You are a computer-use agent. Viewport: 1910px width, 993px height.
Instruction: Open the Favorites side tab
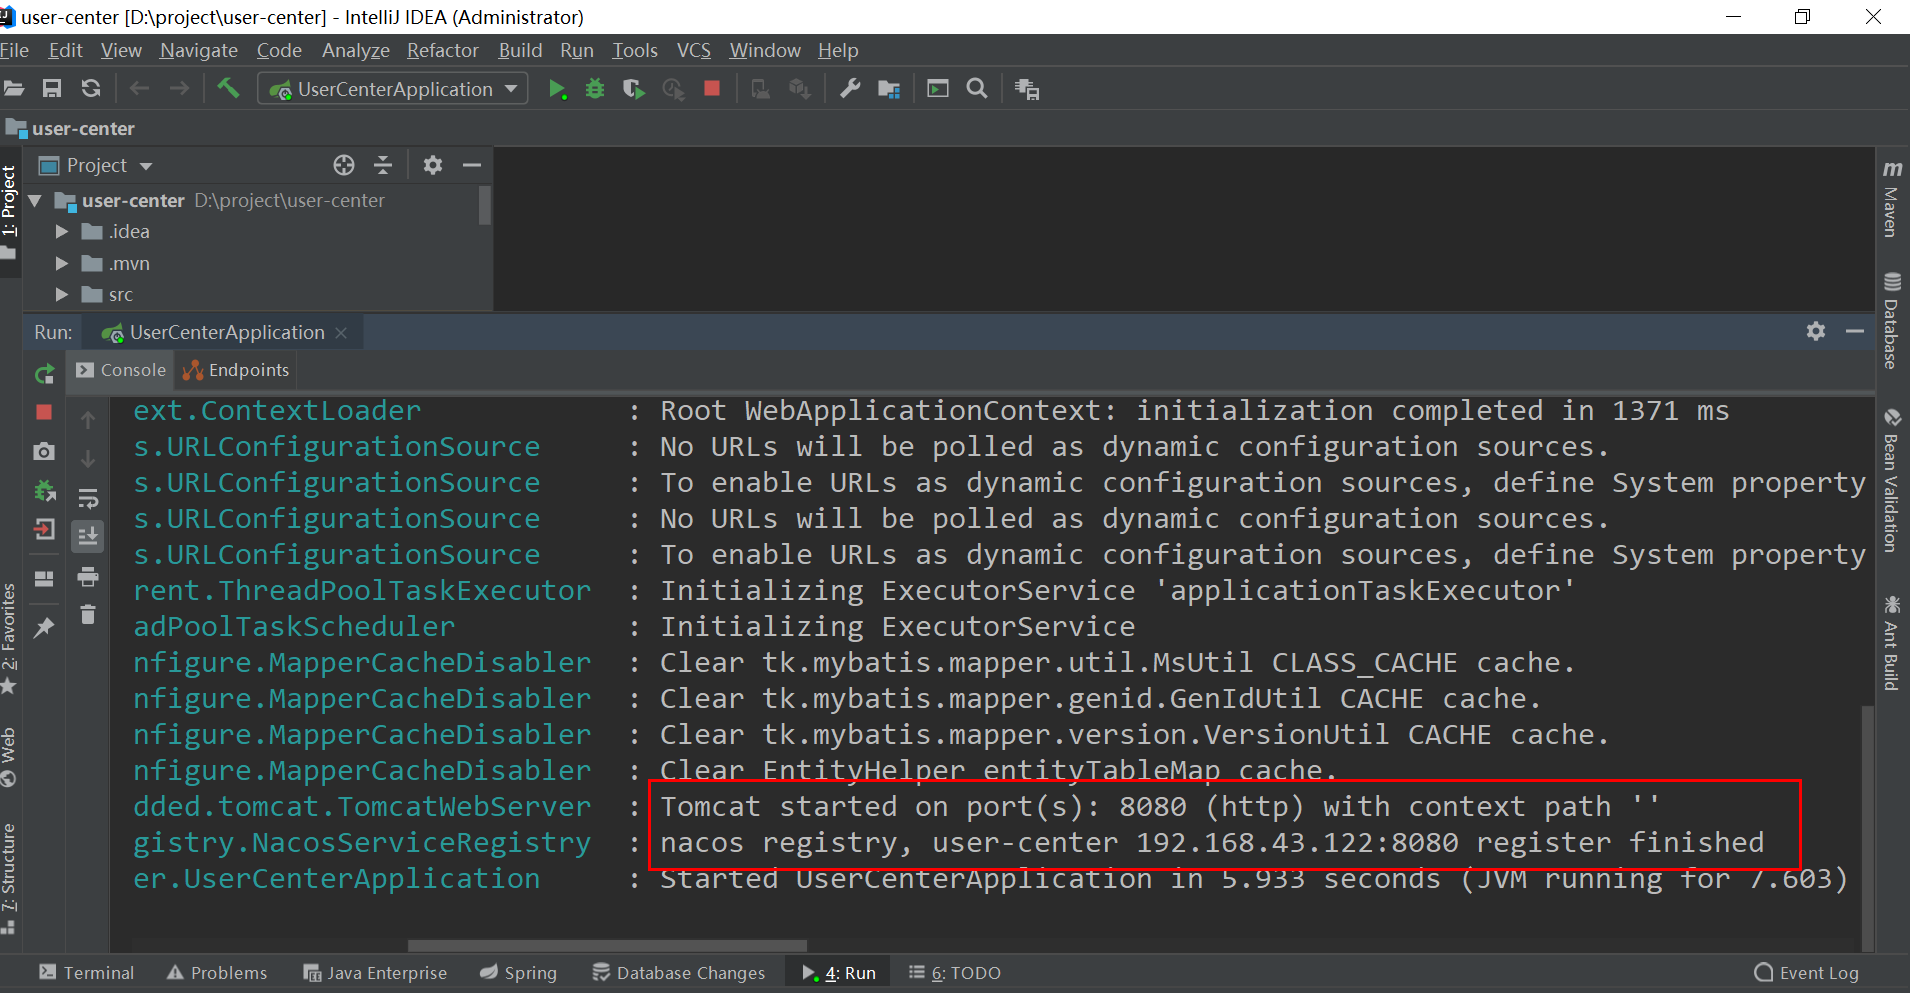9,638
